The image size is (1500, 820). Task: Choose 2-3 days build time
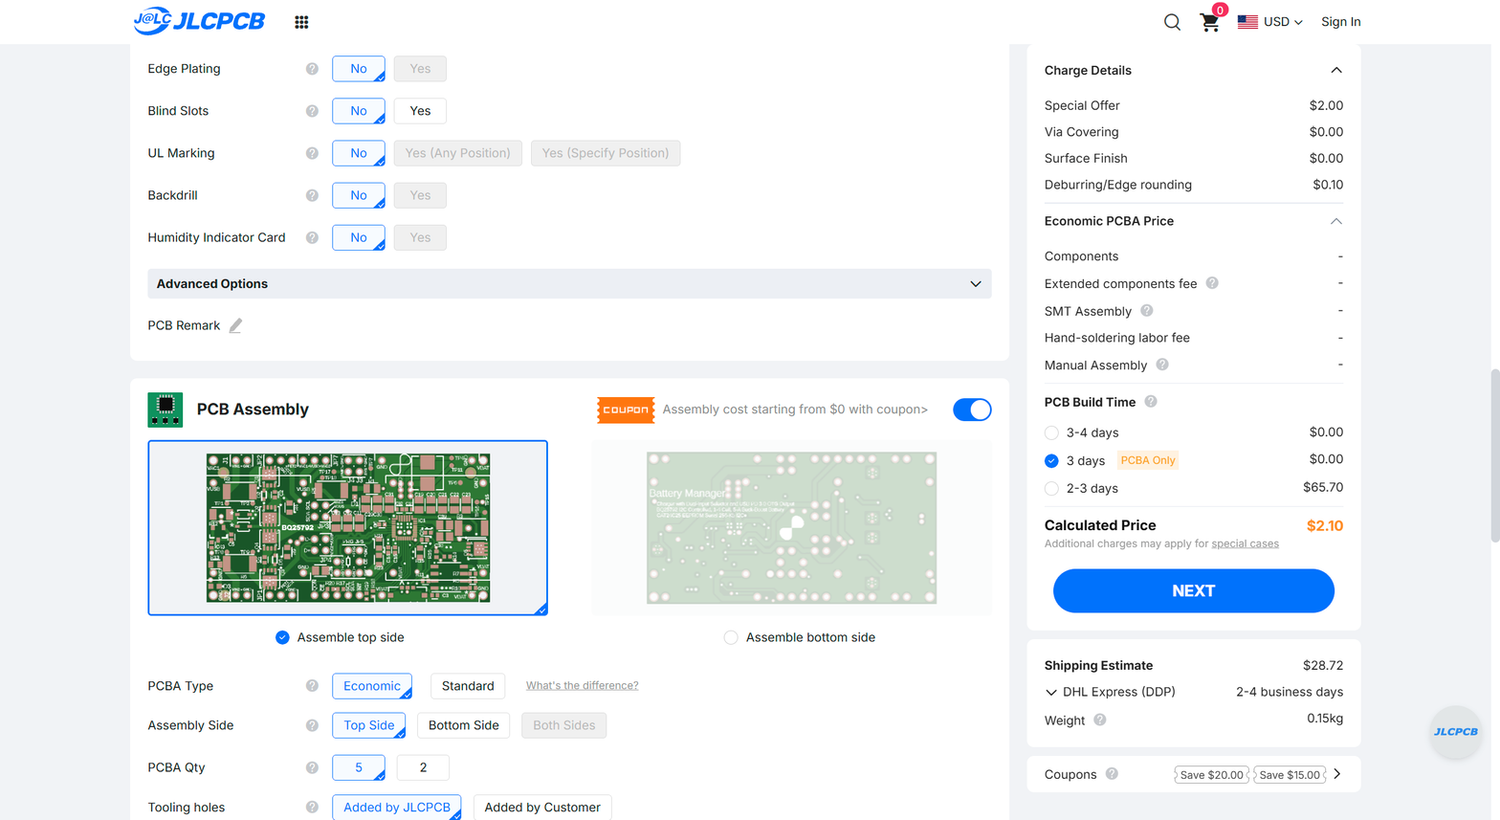(x=1051, y=489)
